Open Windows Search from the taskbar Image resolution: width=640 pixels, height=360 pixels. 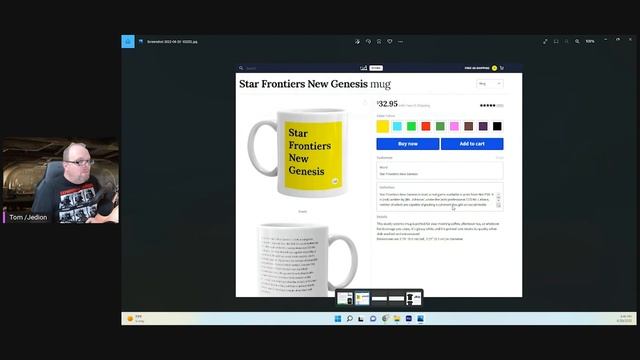(x=350, y=319)
